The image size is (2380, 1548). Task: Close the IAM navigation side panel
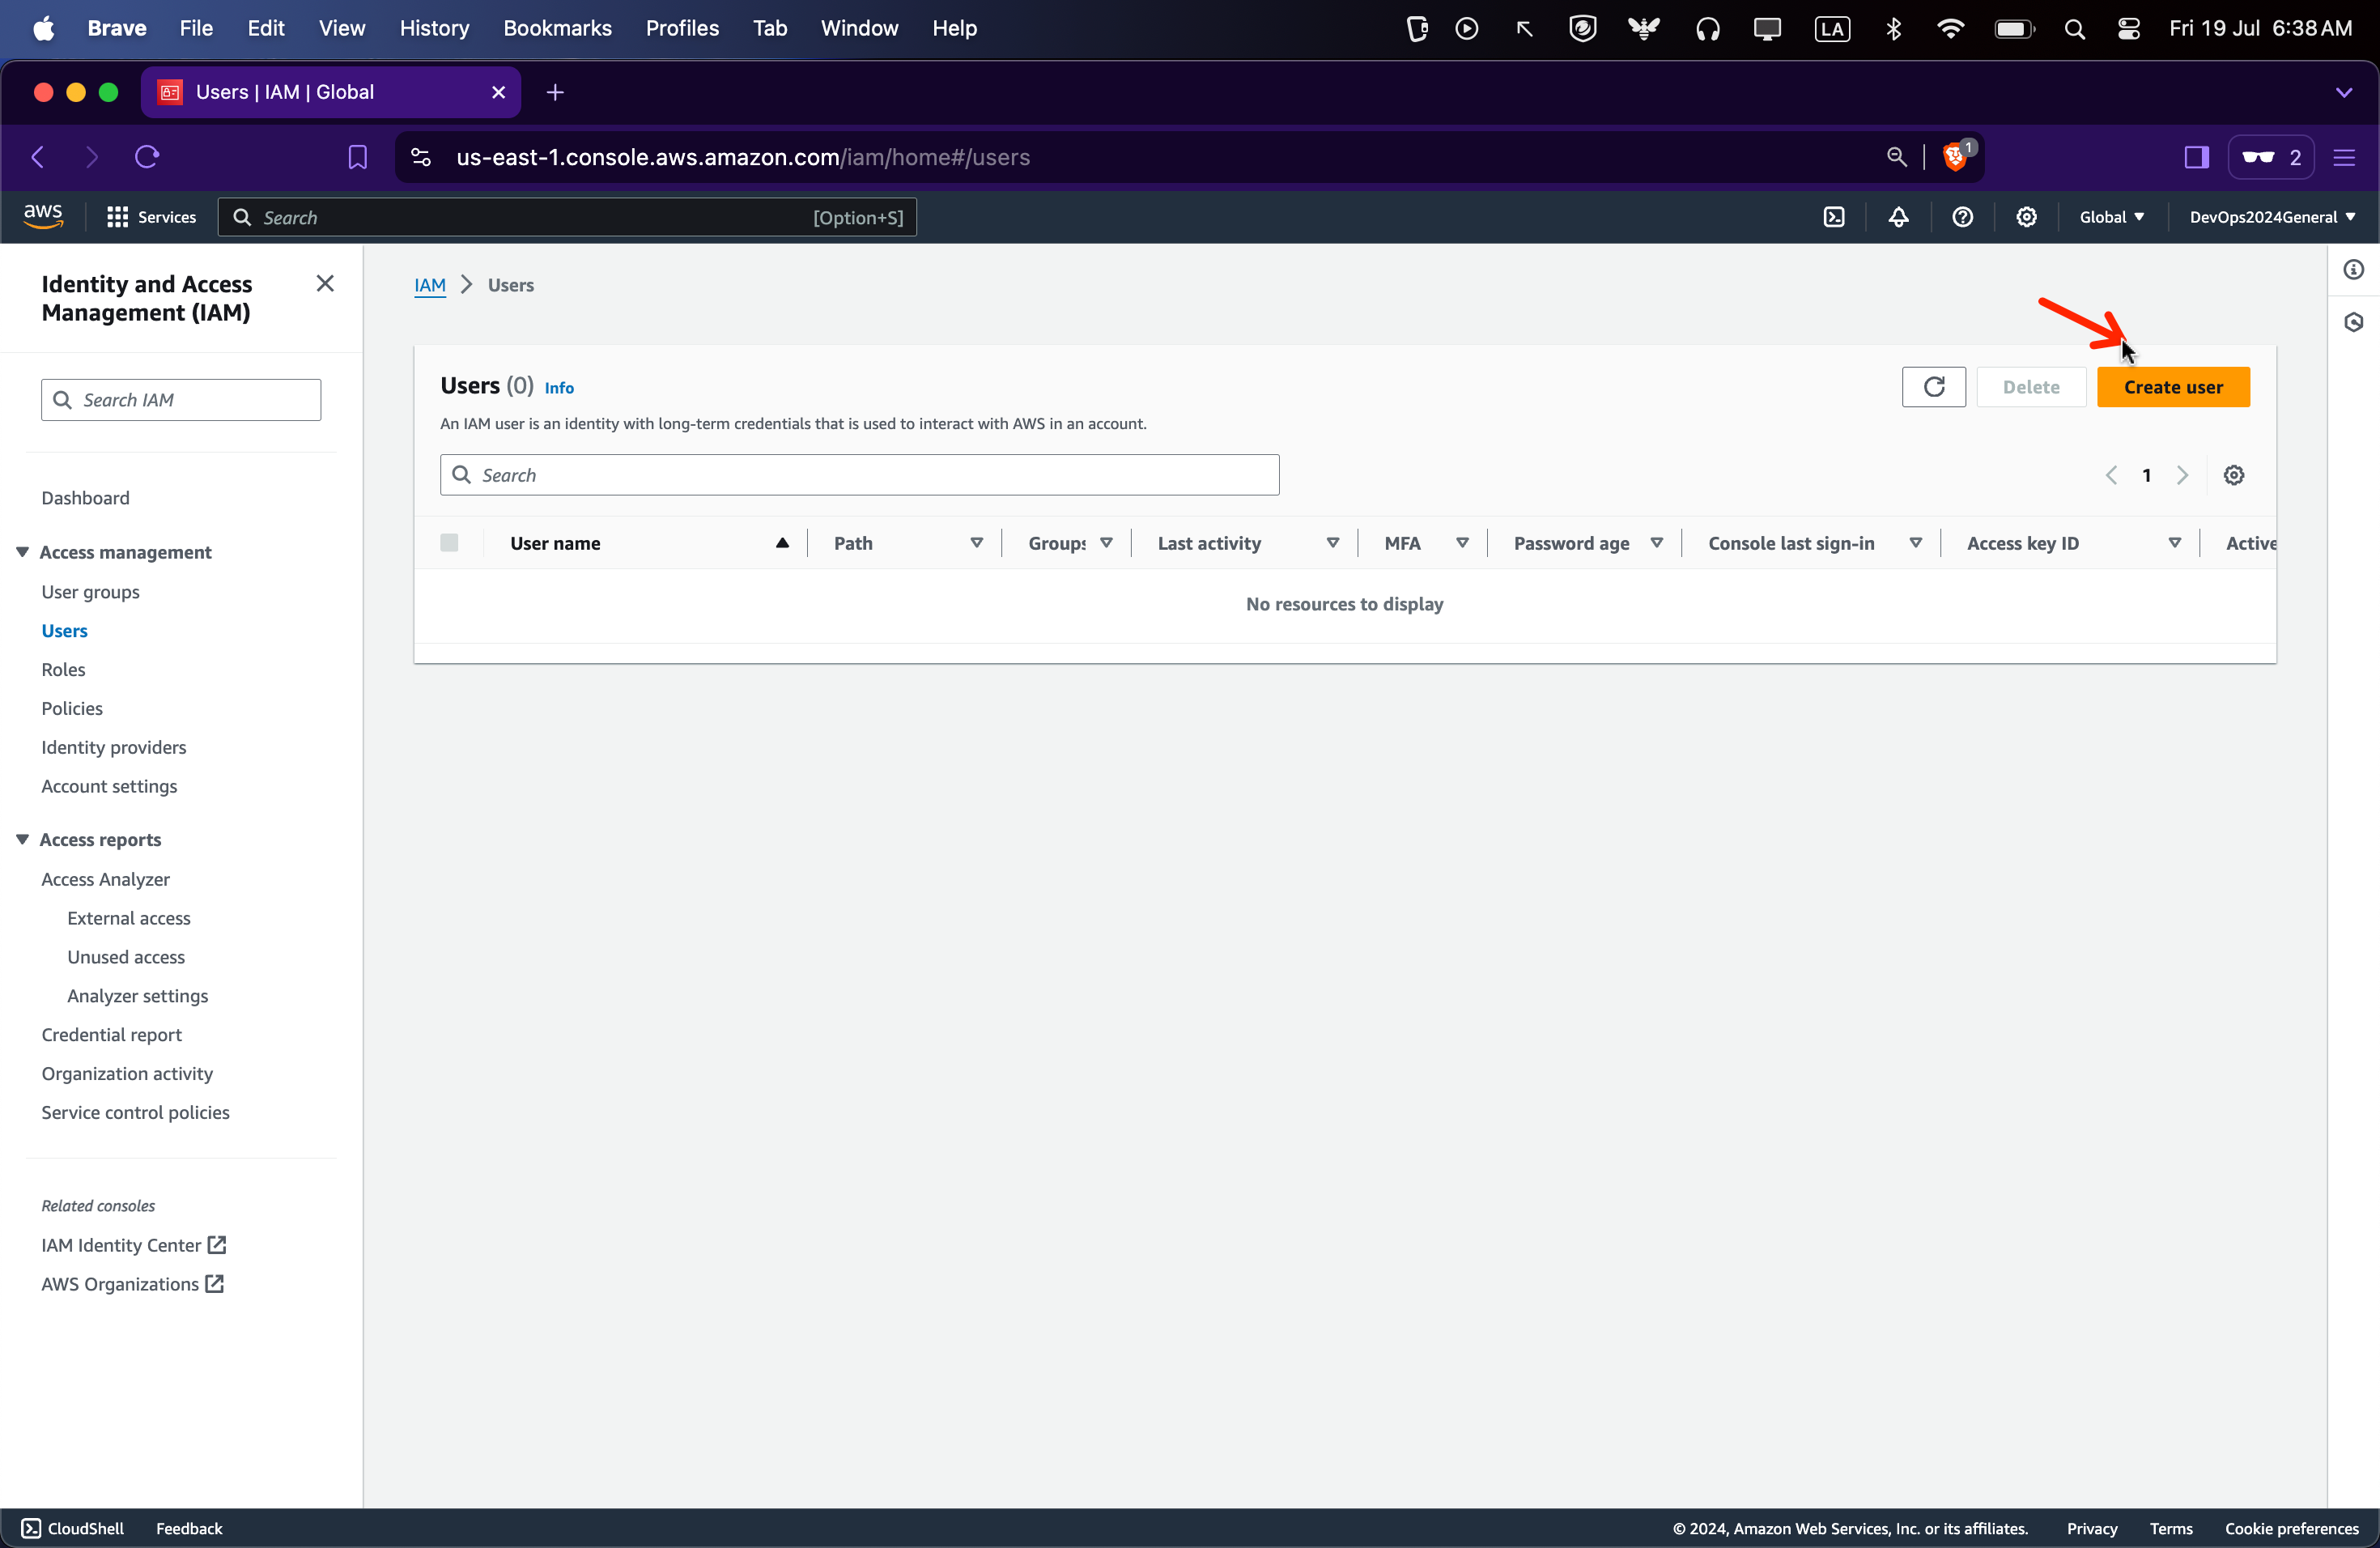pos(325,284)
